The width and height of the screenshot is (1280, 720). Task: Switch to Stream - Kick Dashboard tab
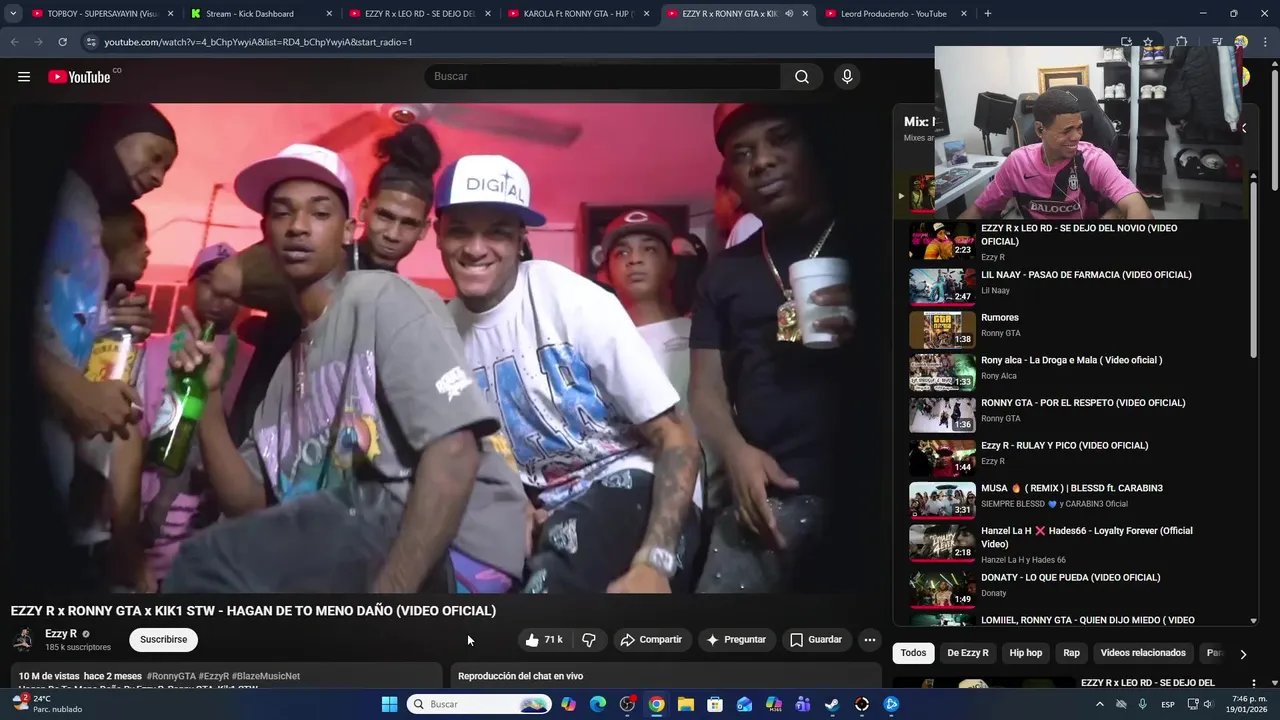click(x=261, y=14)
